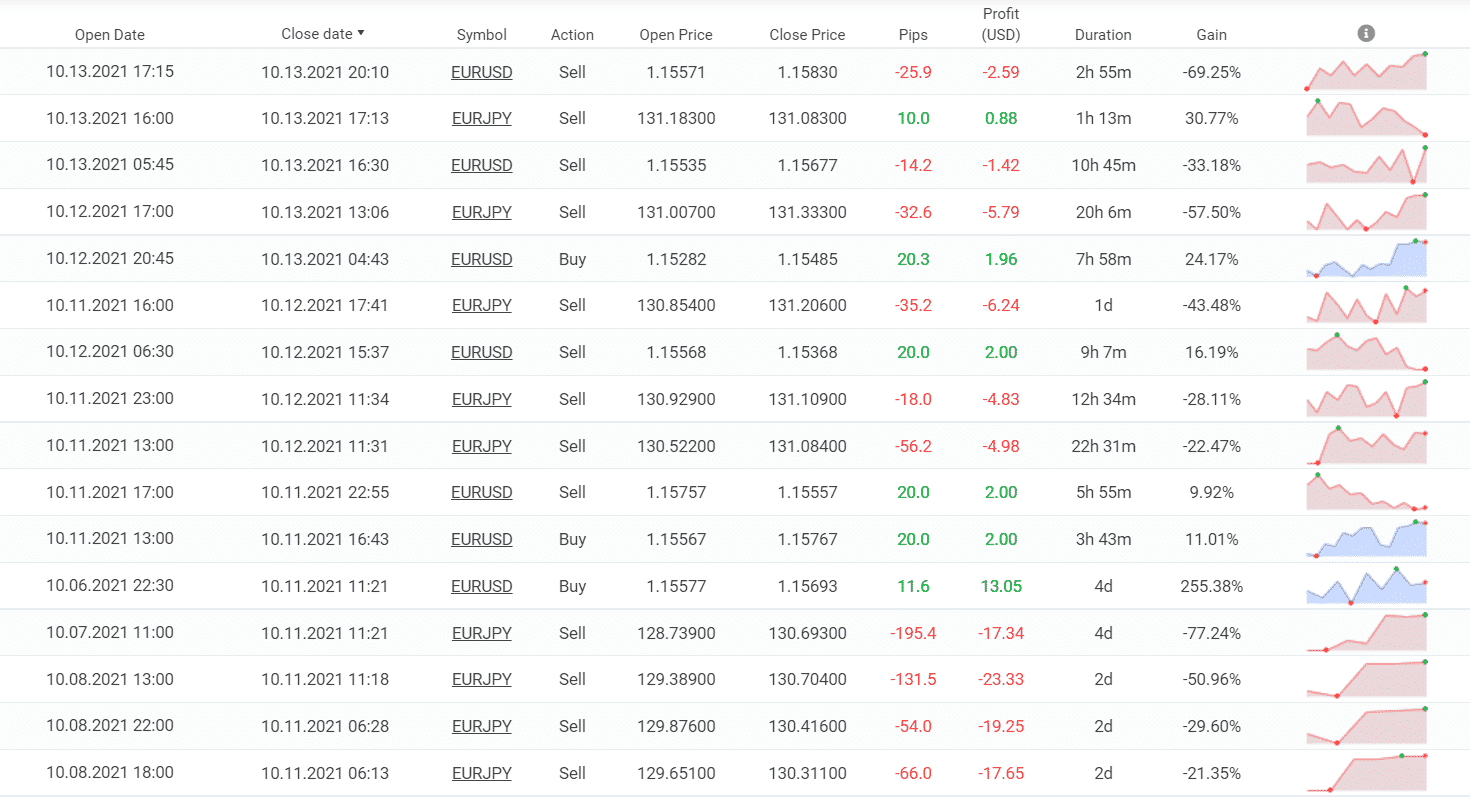Select the open date 10.08.2021 22:00
The image size is (1470, 797).
click(x=110, y=726)
